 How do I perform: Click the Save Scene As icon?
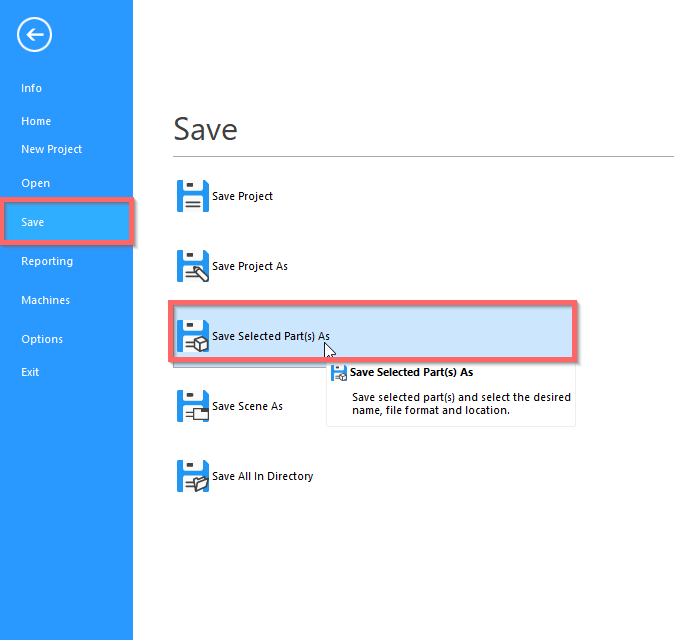coord(192,406)
